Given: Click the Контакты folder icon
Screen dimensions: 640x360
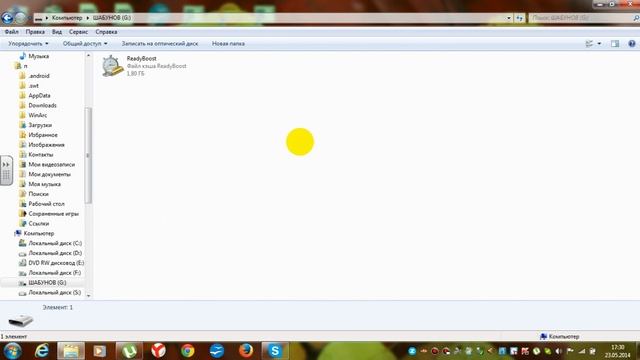Looking at the screenshot, I should [x=23, y=155].
